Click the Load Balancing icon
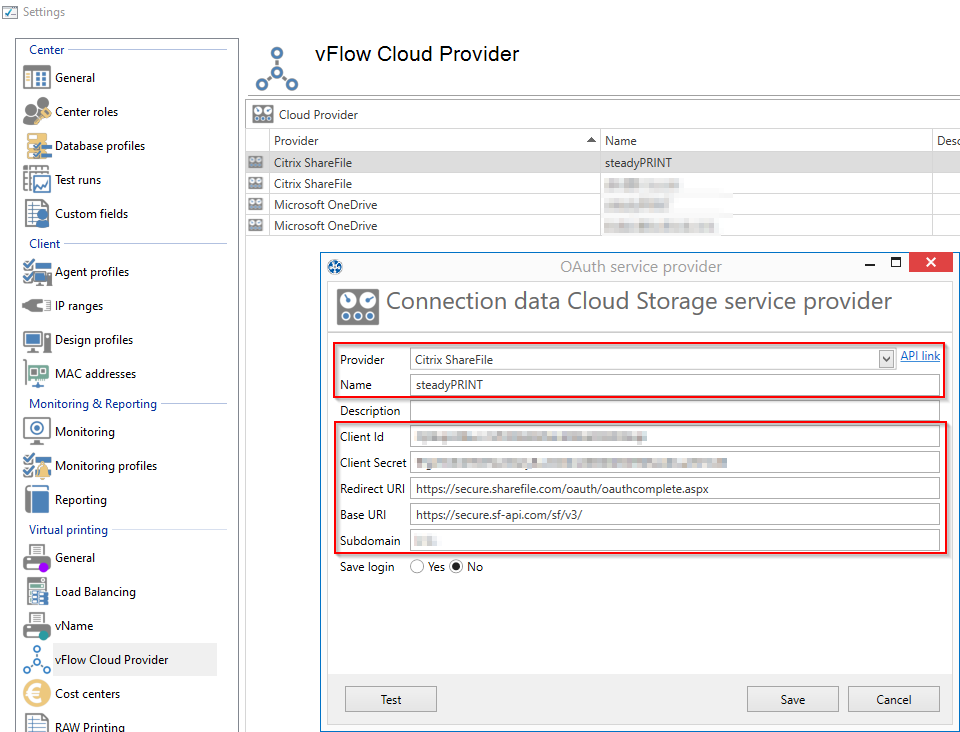The width and height of the screenshot is (960, 732). (37, 592)
